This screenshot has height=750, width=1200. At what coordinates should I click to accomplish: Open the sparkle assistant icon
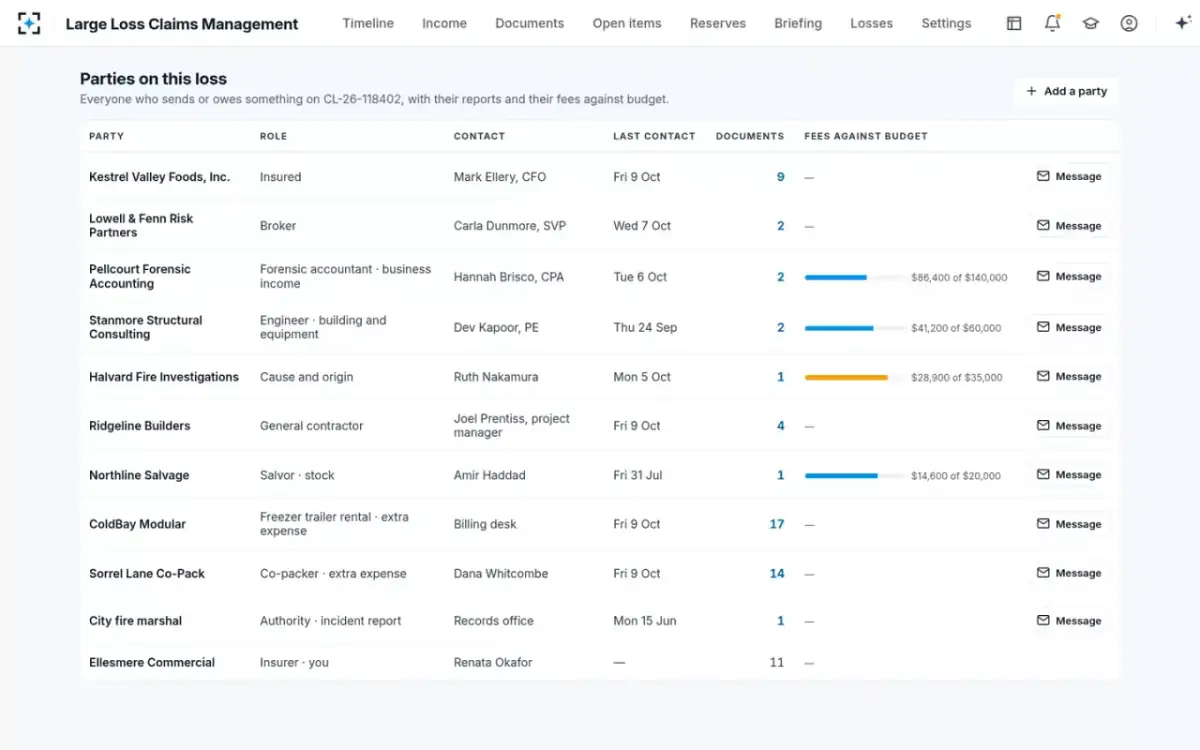(x=1181, y=23)
